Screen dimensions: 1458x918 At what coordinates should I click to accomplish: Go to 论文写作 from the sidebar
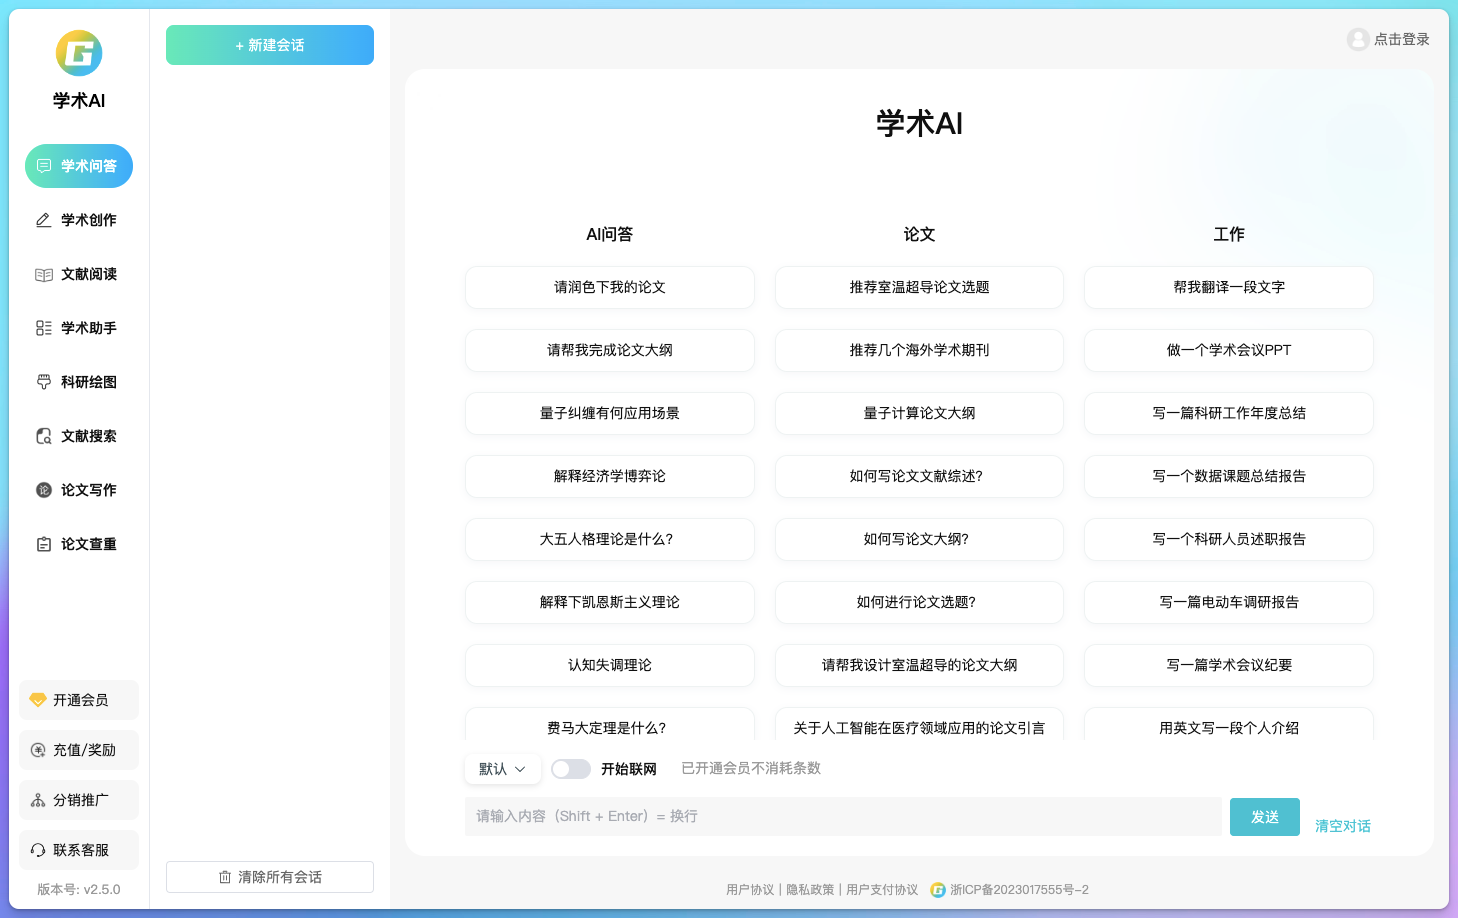click(x=78, y=489)
